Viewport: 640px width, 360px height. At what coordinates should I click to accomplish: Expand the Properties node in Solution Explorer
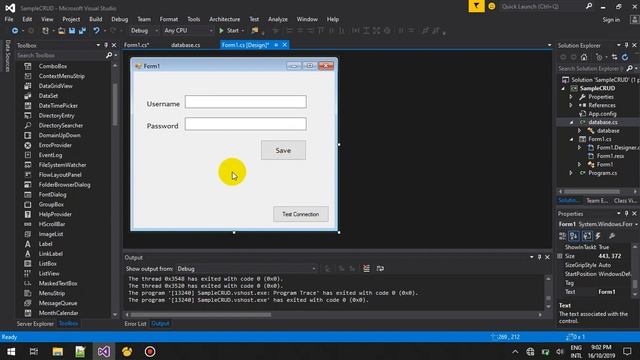tap(571, 97)
